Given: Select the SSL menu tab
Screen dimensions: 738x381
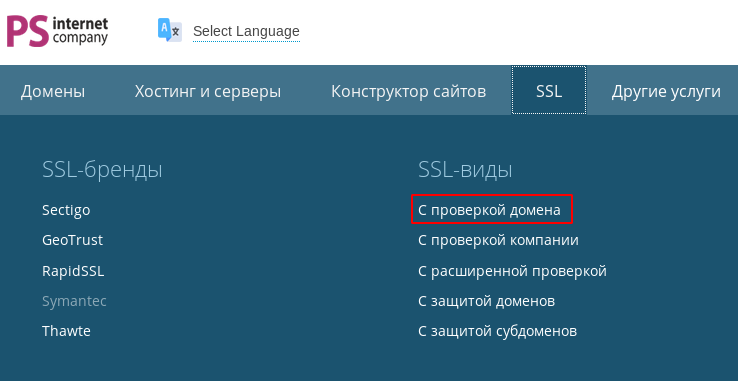Looking at the screenshot, I should tap(549, 90).
